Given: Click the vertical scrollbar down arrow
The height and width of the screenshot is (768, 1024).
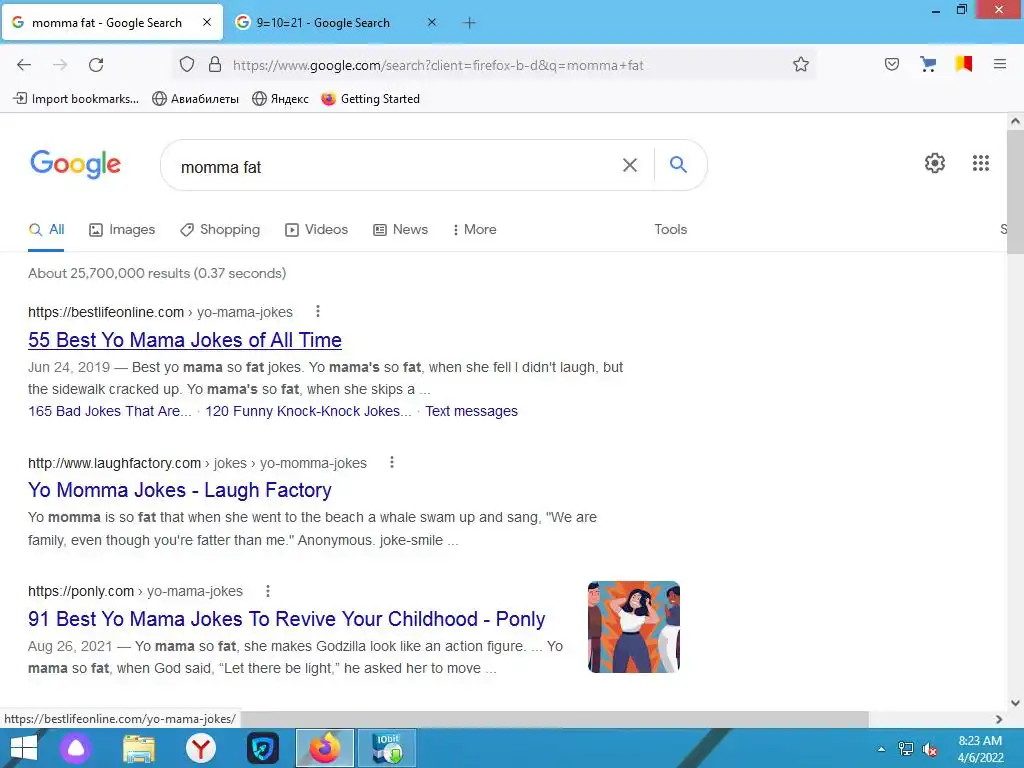Looking at the screenshot, I should pyautogui.click(x=1015, y=703).
